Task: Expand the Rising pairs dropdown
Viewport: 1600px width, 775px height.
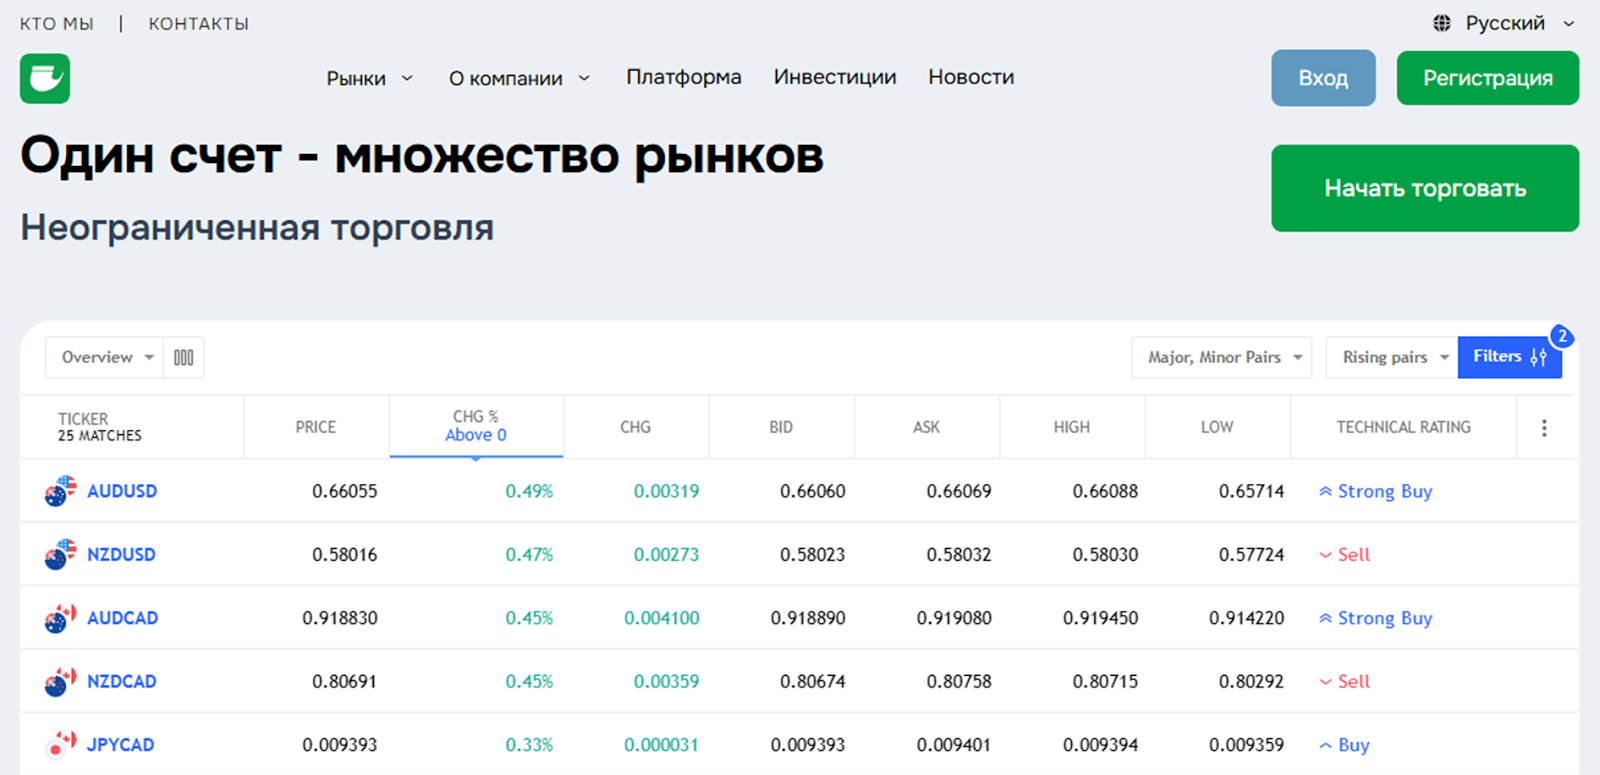Action: pos(1392,357)
